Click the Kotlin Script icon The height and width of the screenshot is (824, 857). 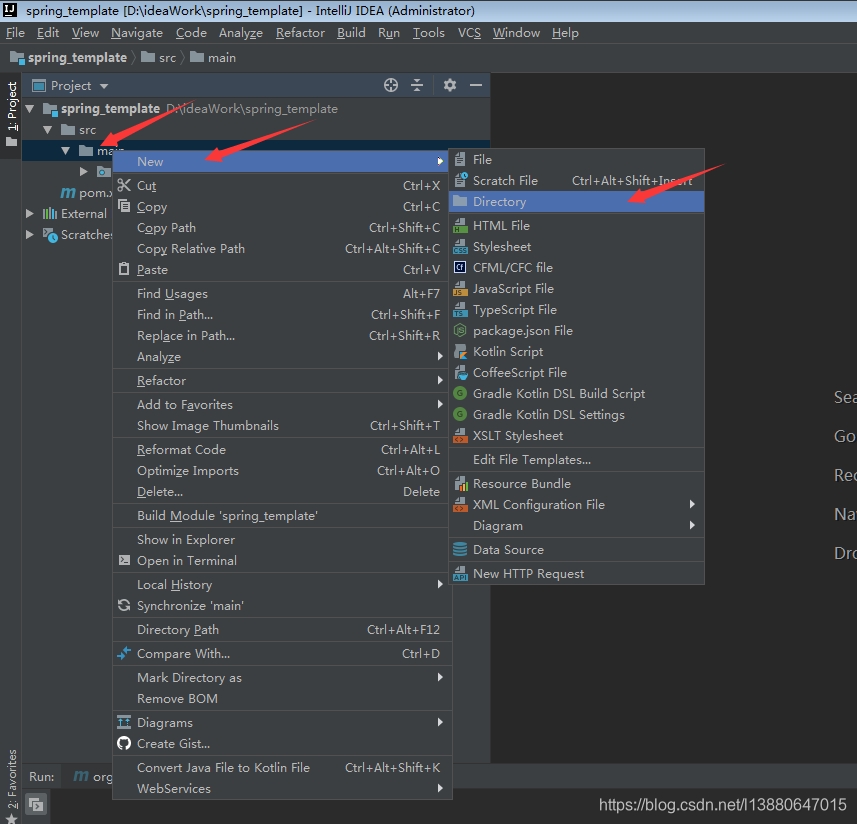coord(461,351)
